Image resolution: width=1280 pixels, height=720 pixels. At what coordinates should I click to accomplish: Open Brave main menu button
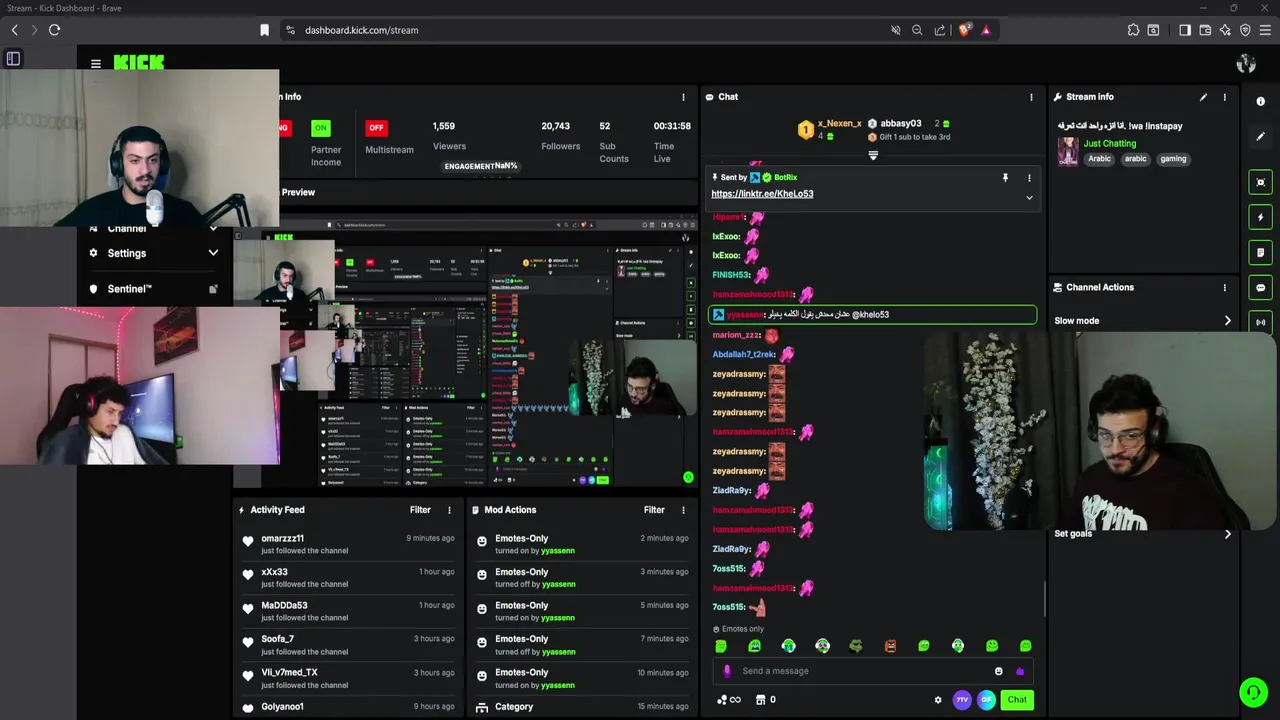[1265, 30]
